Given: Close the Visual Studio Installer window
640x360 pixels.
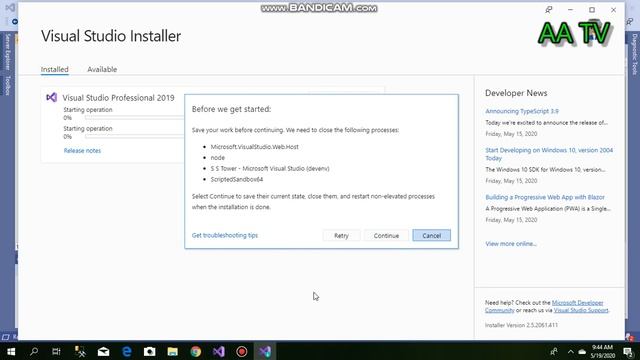Looking at the screenshot, I should [x=613, y=10].
